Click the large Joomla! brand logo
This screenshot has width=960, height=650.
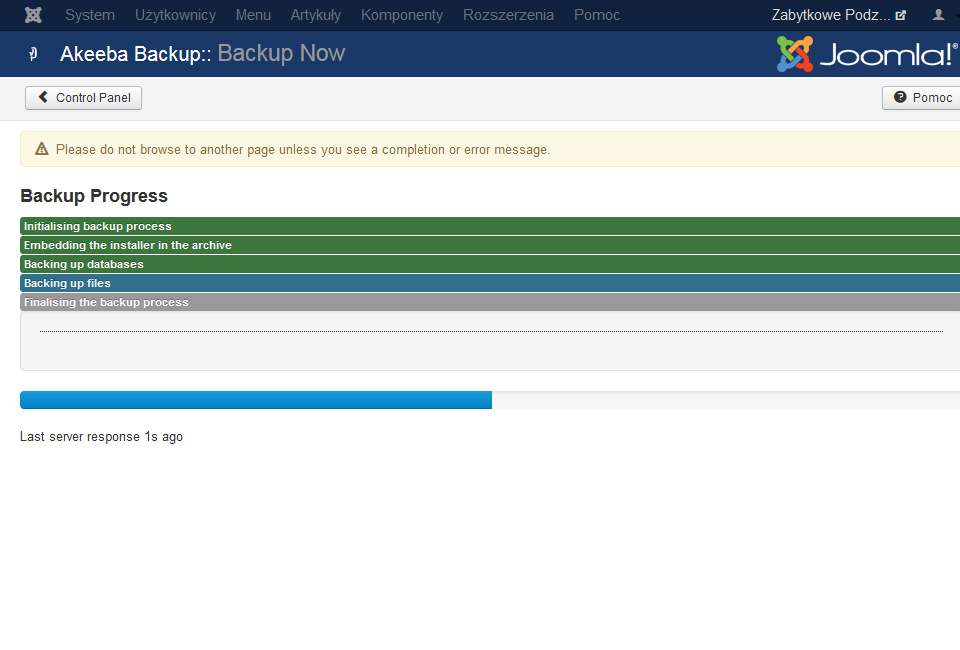coord(866,54)
